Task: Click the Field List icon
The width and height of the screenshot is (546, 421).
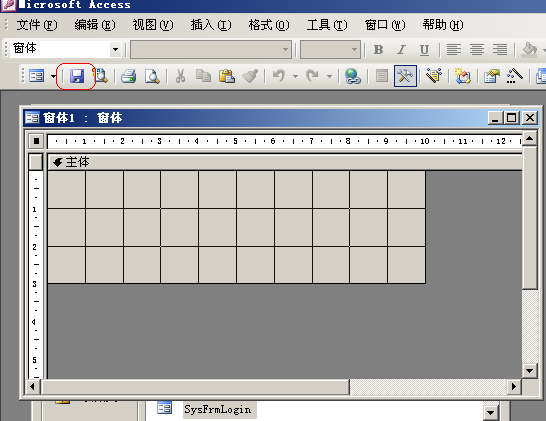Action: (x=382, y=76)
